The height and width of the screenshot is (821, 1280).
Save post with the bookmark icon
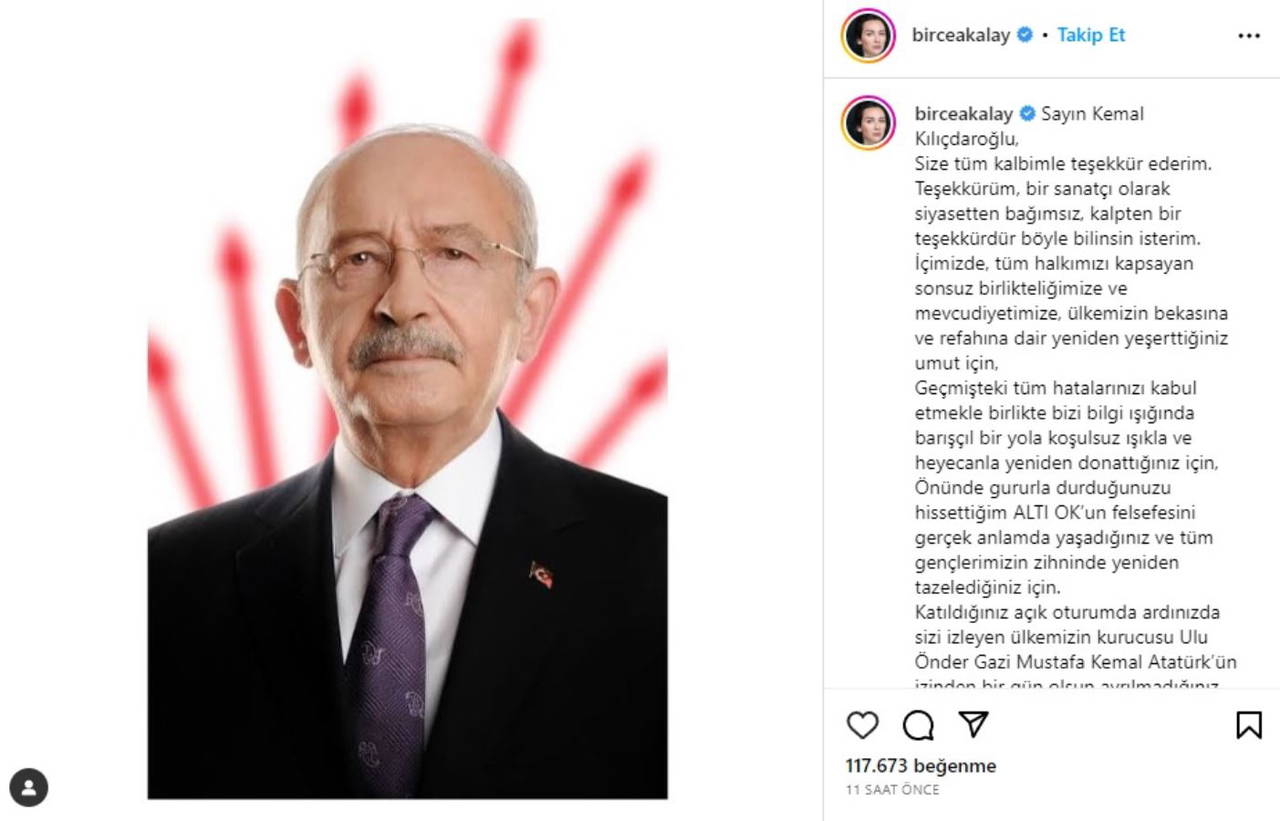(x=1249, y=725)
